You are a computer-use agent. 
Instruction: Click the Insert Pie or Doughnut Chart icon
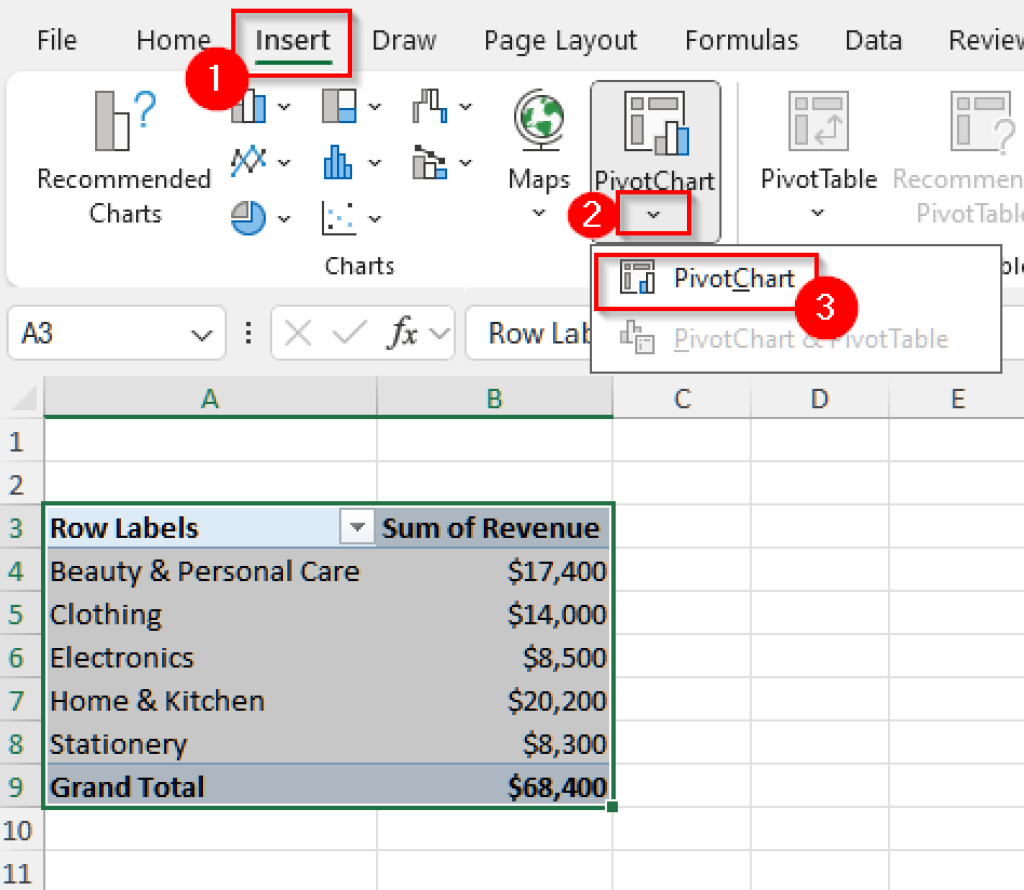[x=248, y=217]
